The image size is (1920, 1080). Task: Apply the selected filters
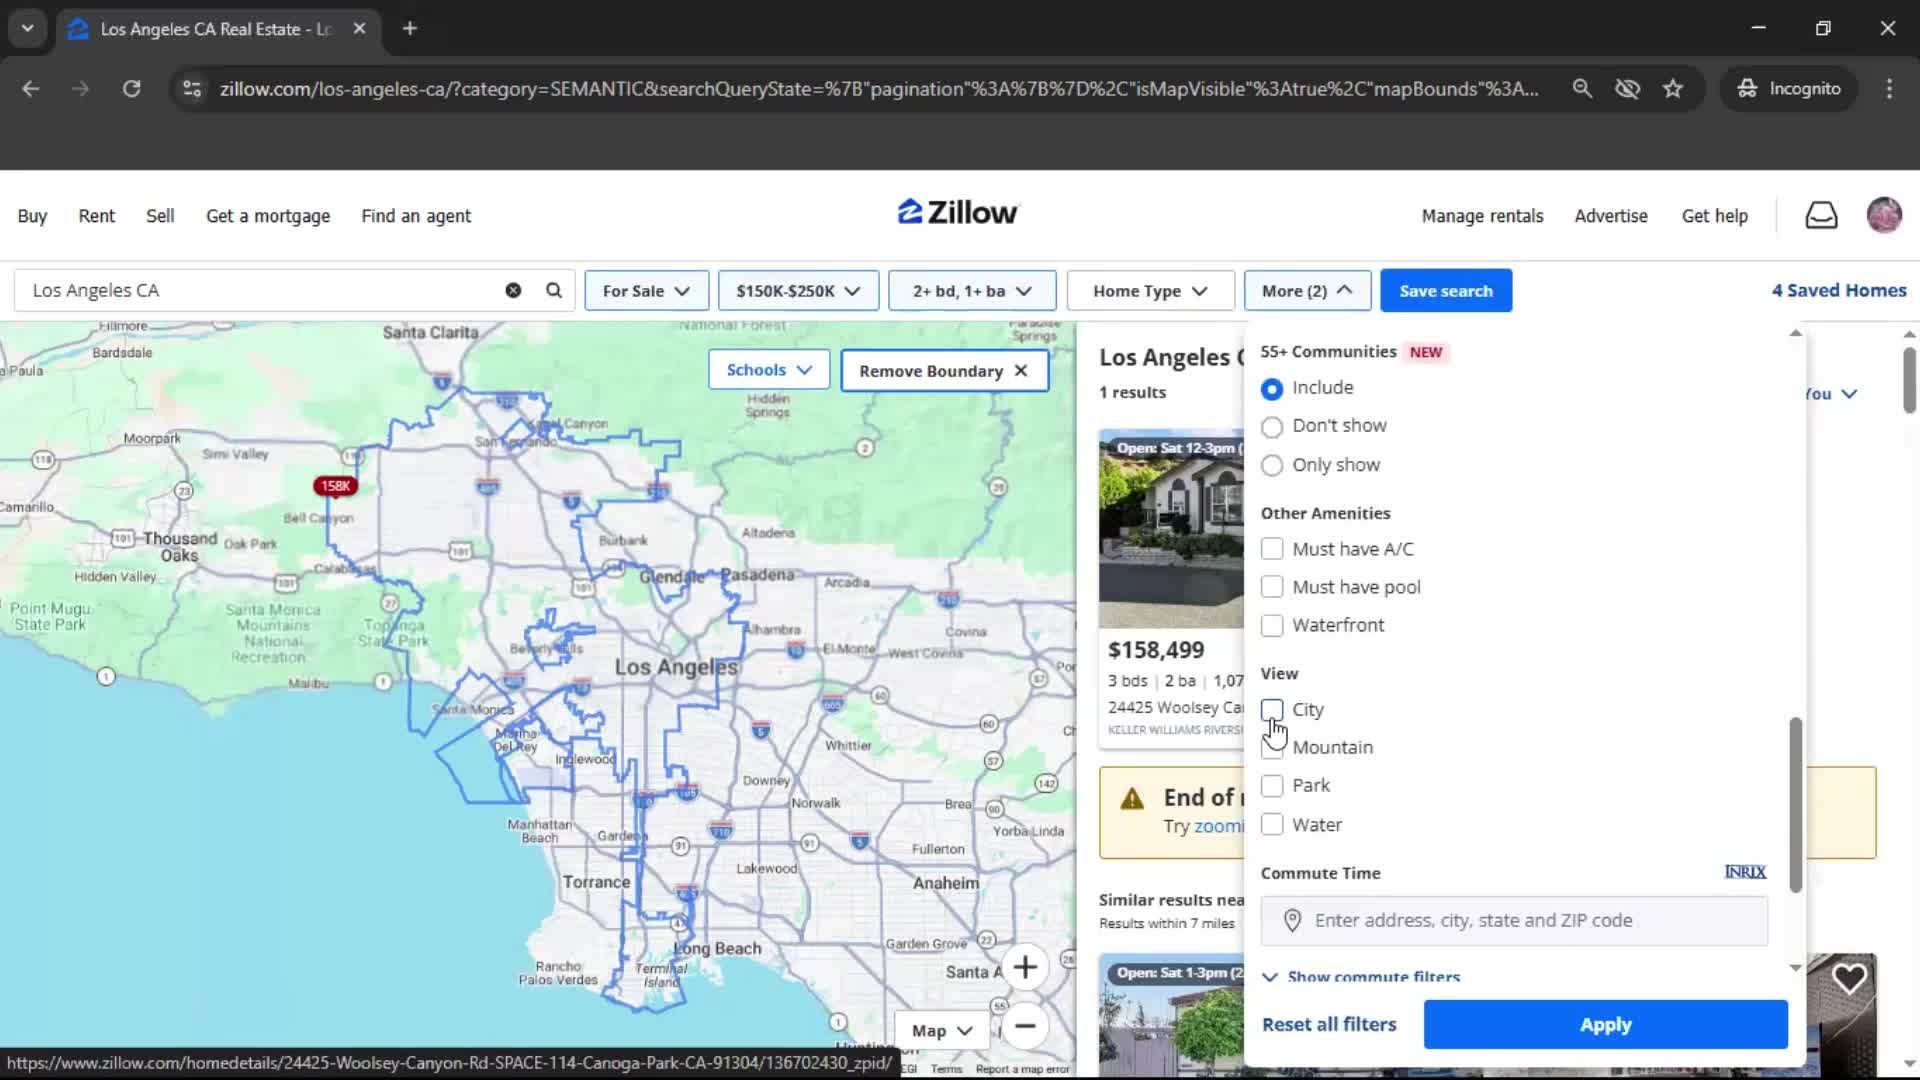click(x=1604, y=1024)
